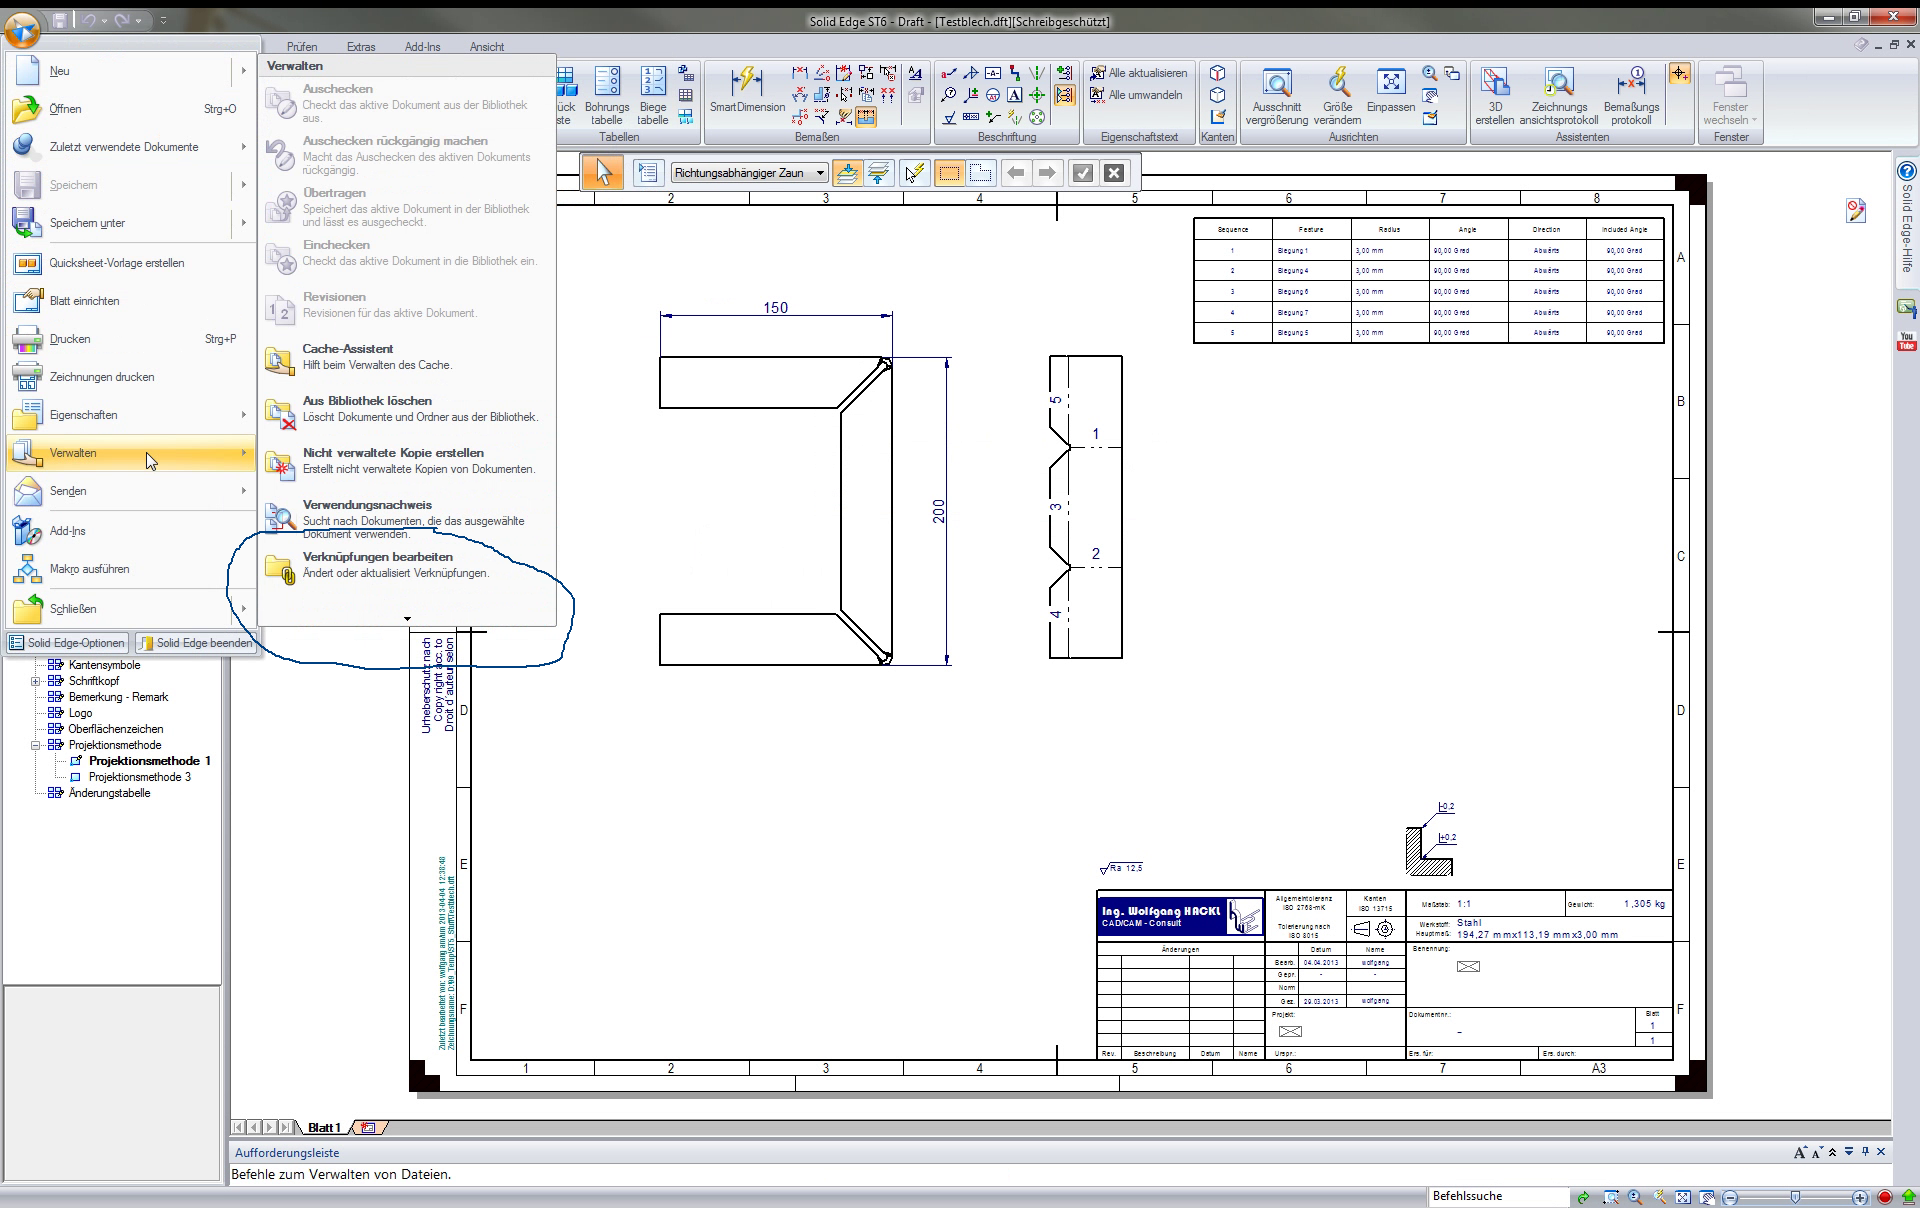Switch to the Ansicht ribbon tab
Image resolution: width=1920 pixels, height=1208 pixels.
[487, 47]
